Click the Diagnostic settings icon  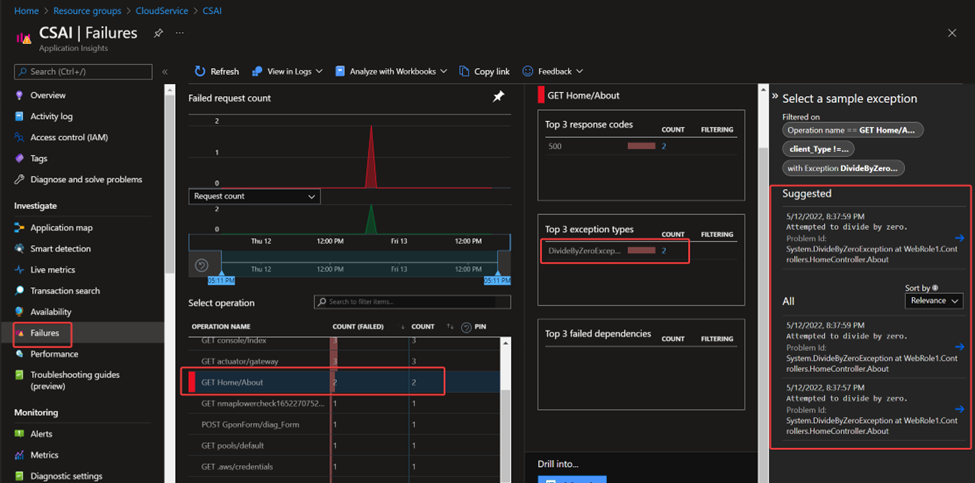19,476
